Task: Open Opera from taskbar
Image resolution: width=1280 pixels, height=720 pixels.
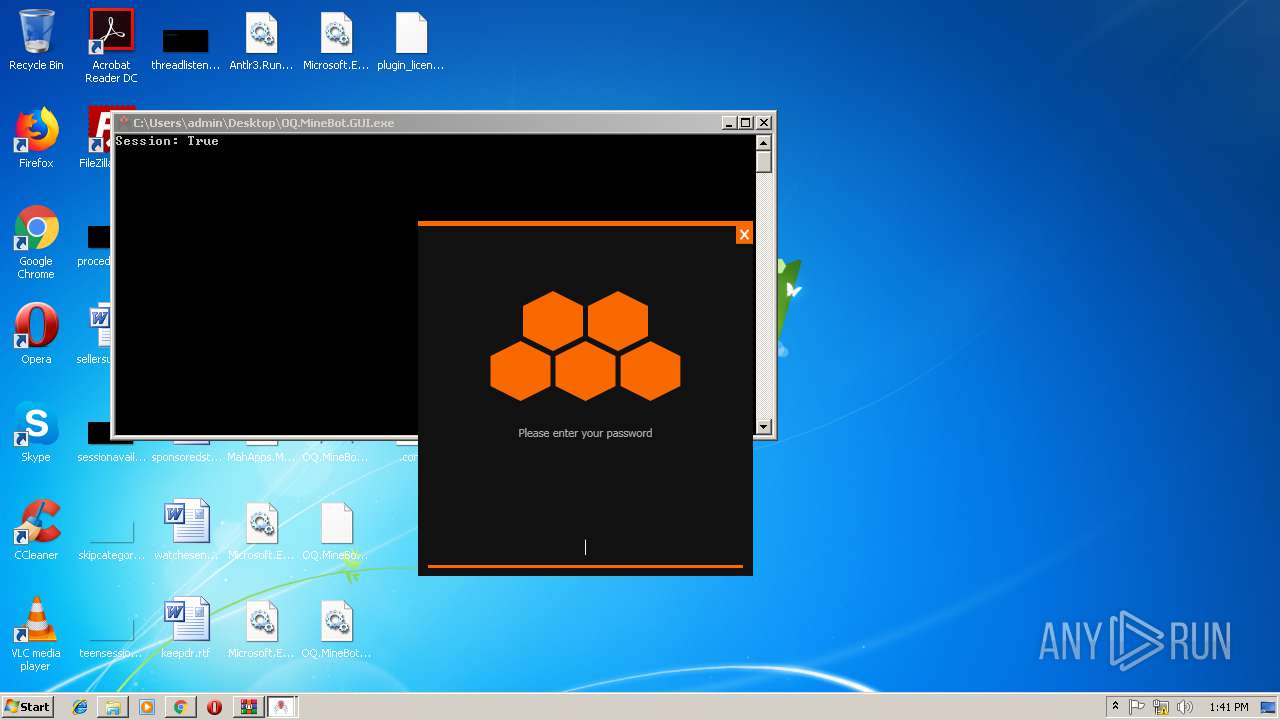Action: (214, 707)
